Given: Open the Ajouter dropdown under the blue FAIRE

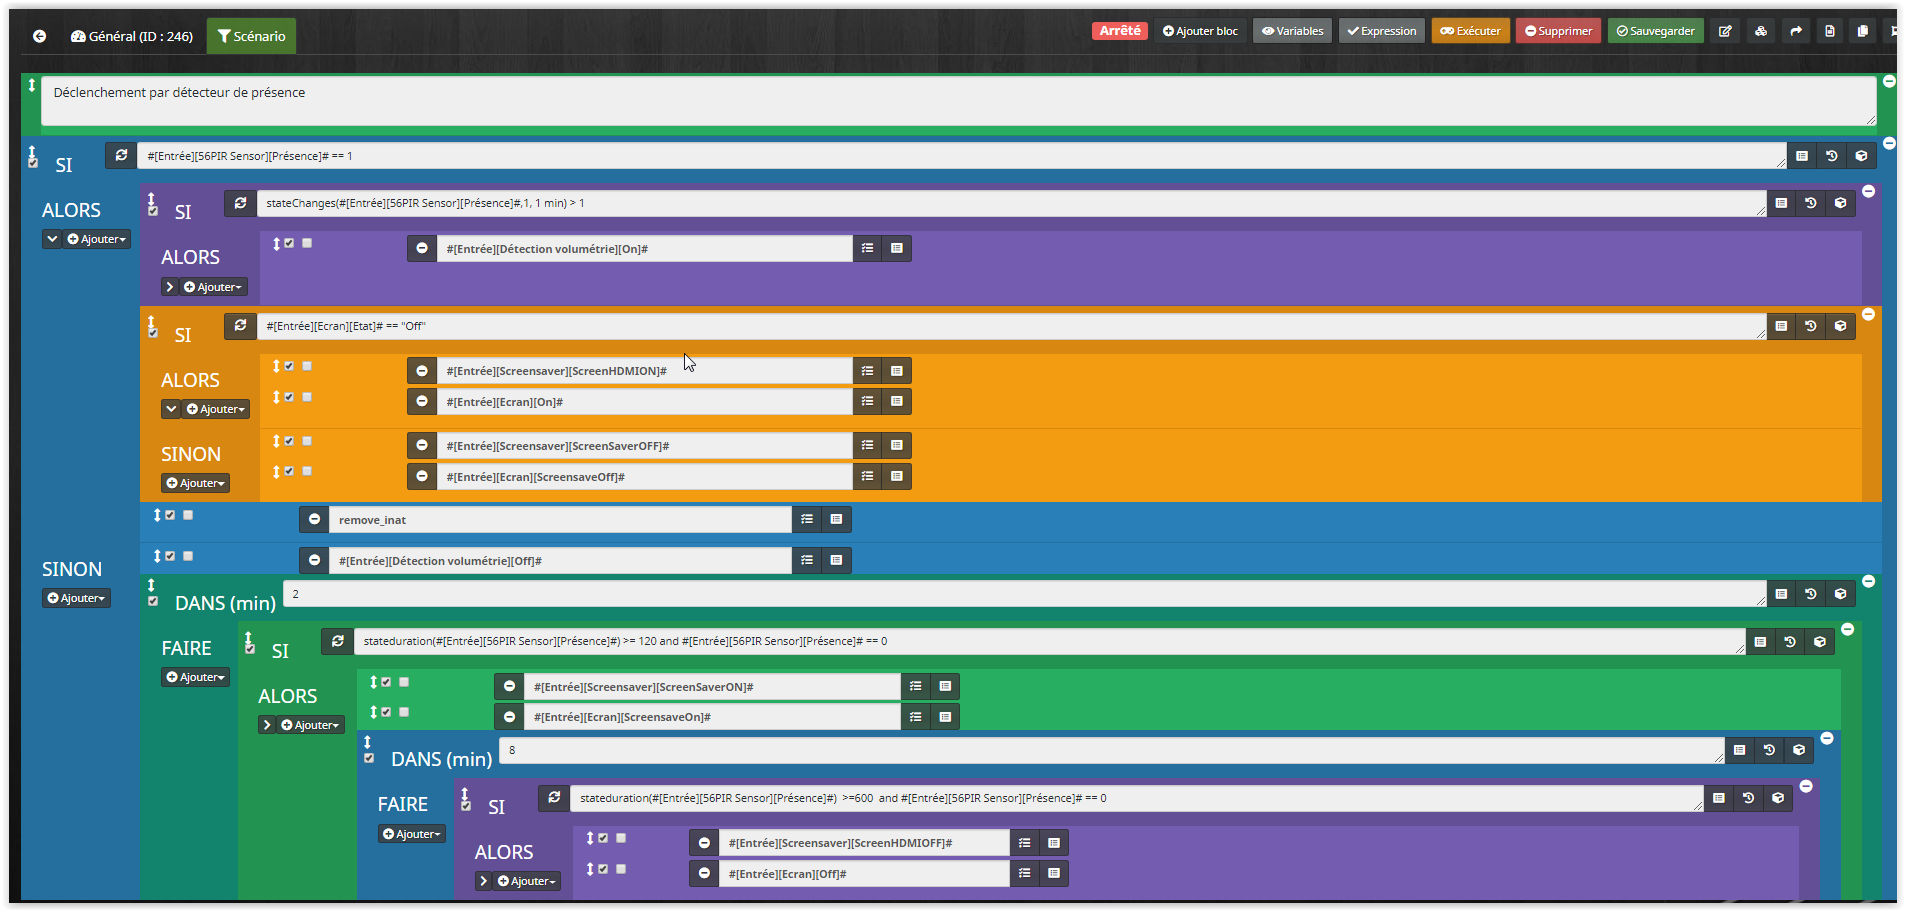Looking at the screenshot, I should pos(412,834).
